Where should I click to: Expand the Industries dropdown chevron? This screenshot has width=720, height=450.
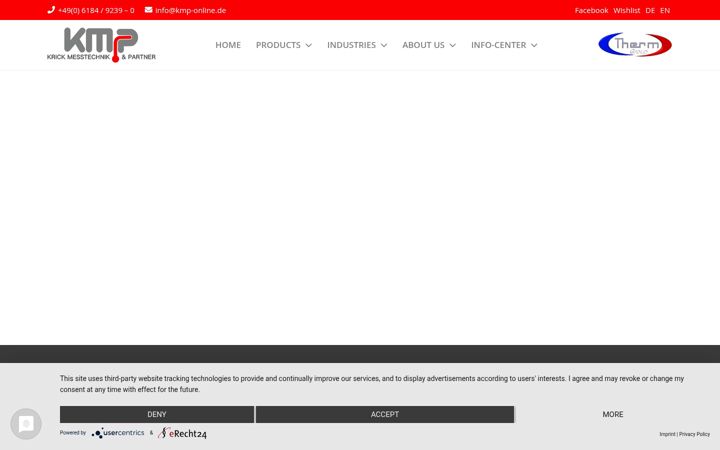pyautogui.click(x=384, y=45)
